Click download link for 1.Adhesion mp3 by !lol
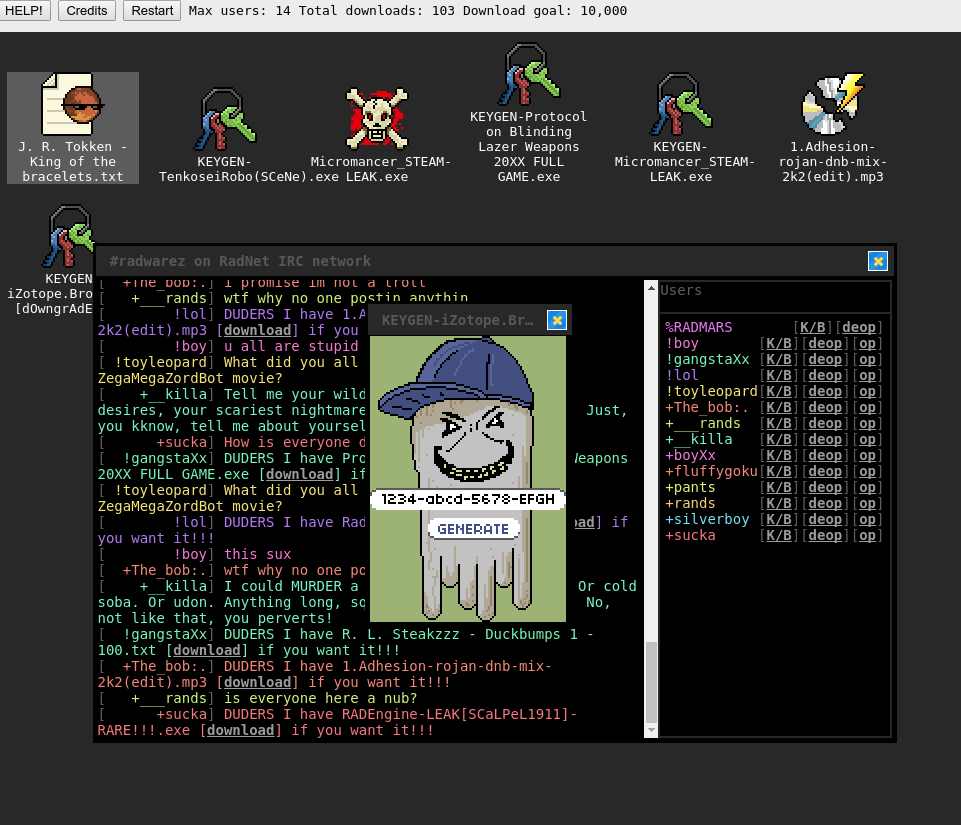This screenshot has width=961, height=825. [257, 330]
